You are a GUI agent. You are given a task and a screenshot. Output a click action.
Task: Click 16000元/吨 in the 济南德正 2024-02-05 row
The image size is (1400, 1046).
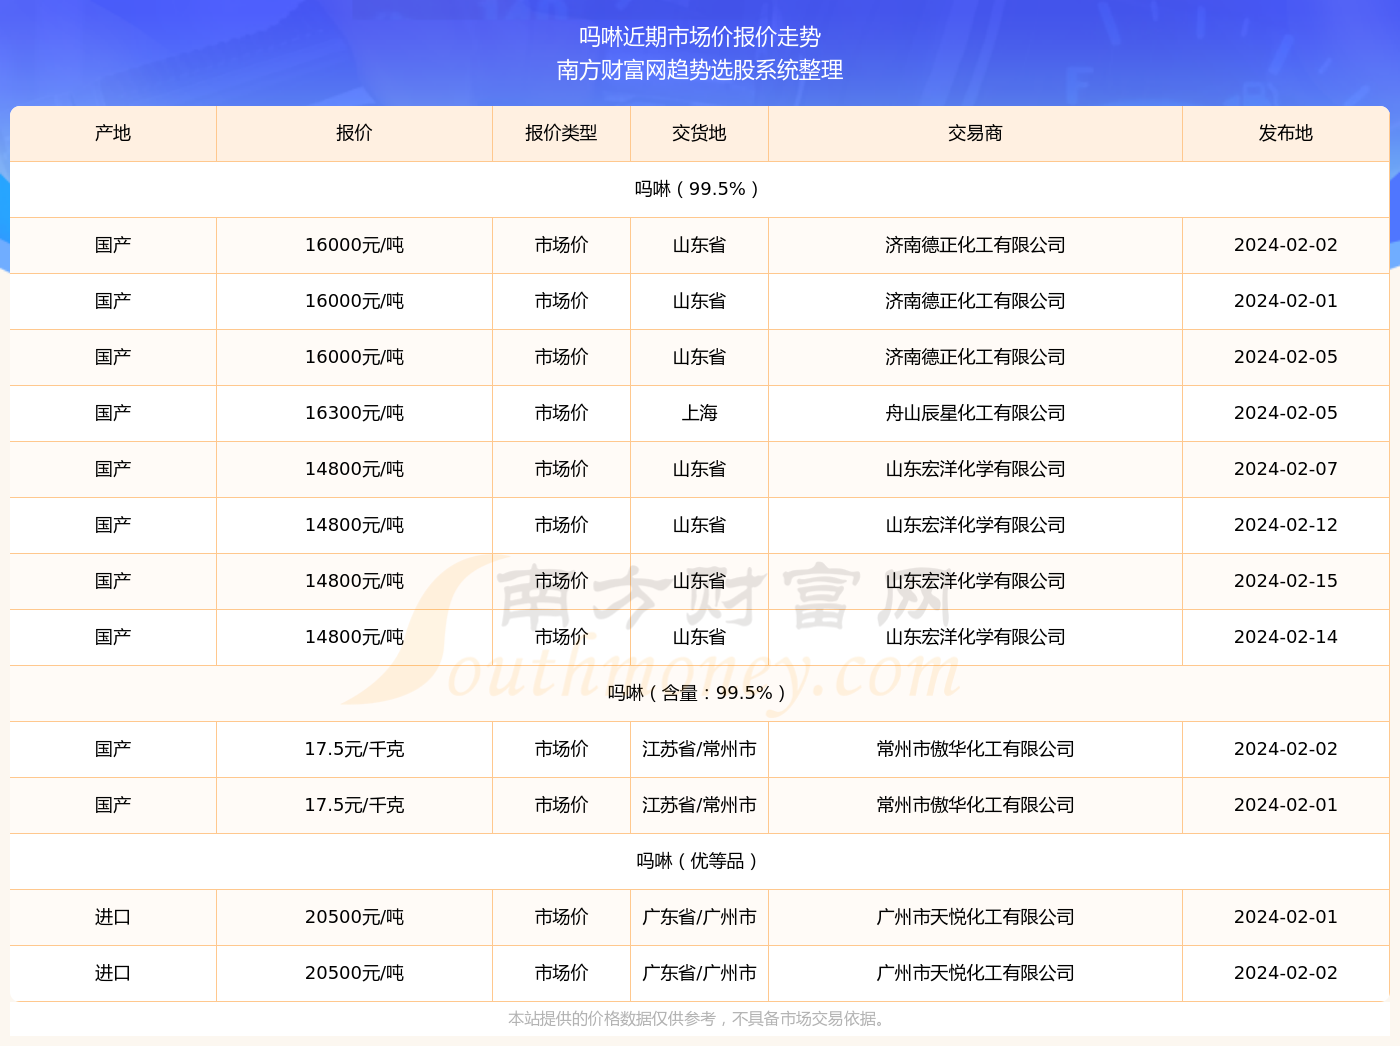[x=354, y=357]
